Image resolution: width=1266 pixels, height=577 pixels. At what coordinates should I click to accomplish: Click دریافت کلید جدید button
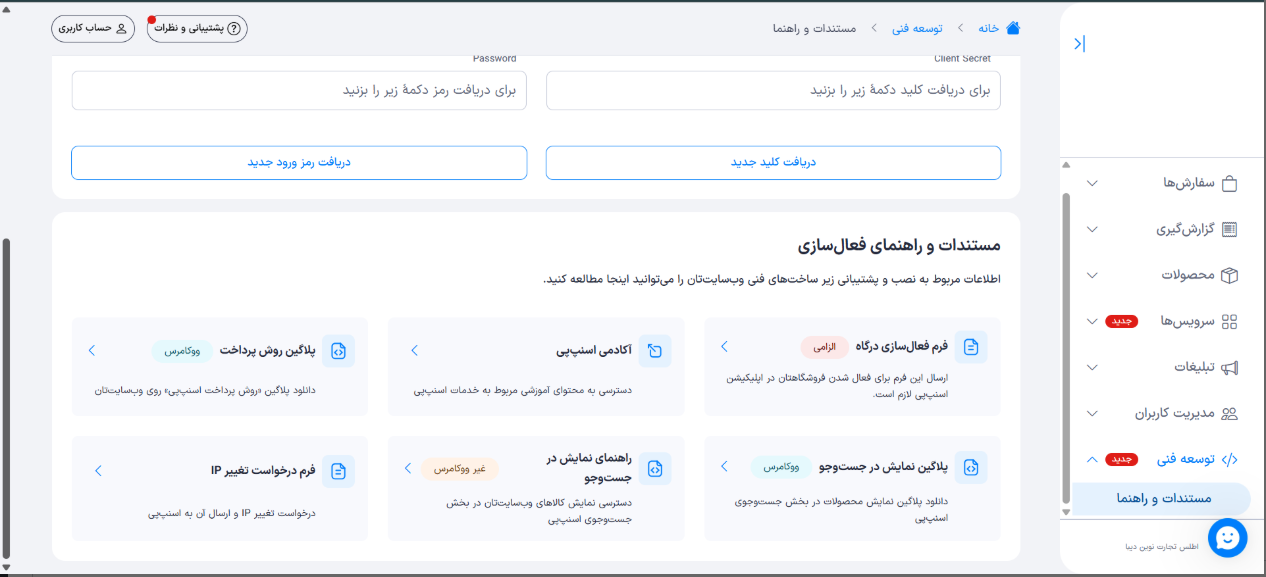click(773, 162)
